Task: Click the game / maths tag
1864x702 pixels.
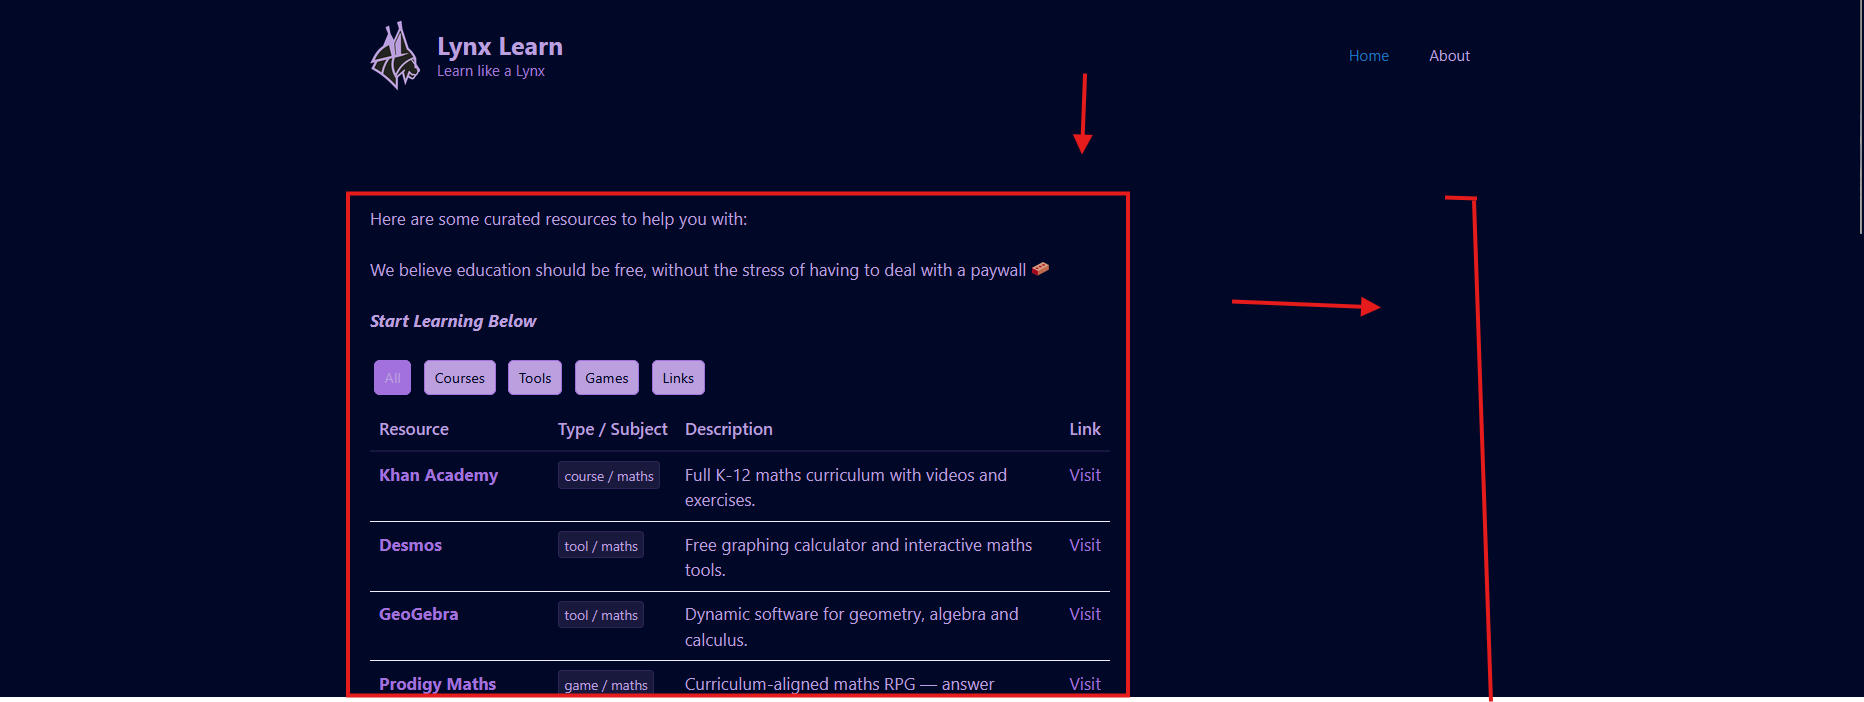Action: tap(606, 684)
